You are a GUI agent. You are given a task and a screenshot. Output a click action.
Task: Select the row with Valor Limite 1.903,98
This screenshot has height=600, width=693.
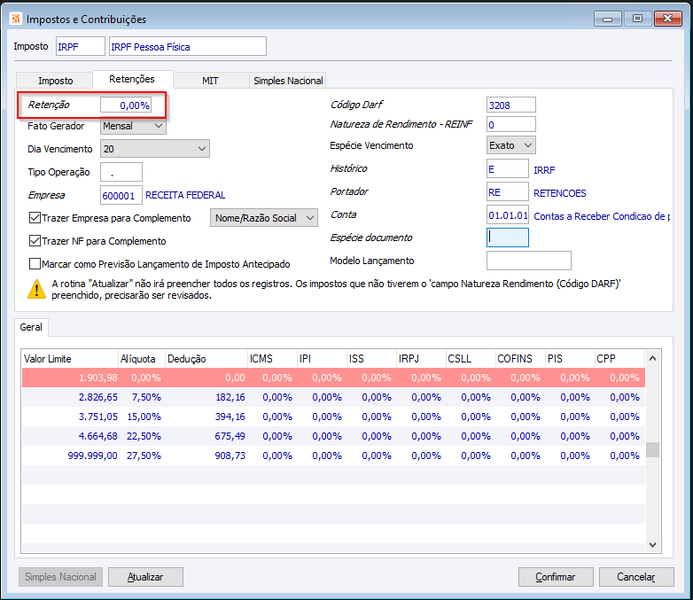(333, 378)
